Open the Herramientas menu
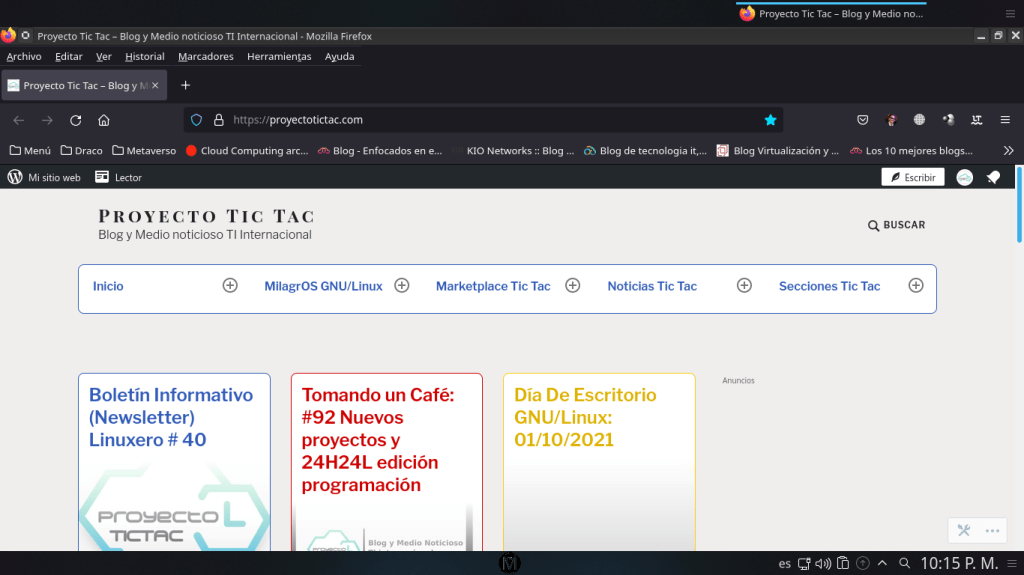This screenshot has height=575, width=1024. (279, 57)
